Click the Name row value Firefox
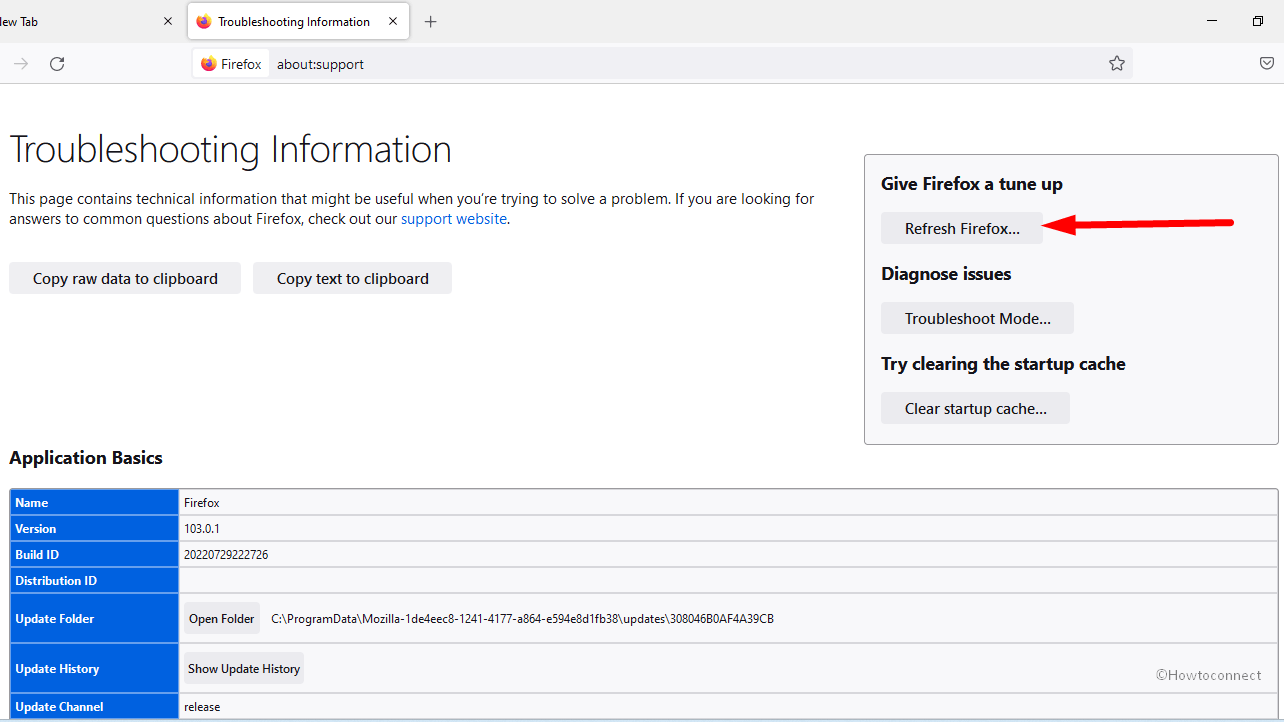1284x722 pixels. coord(201,503)
